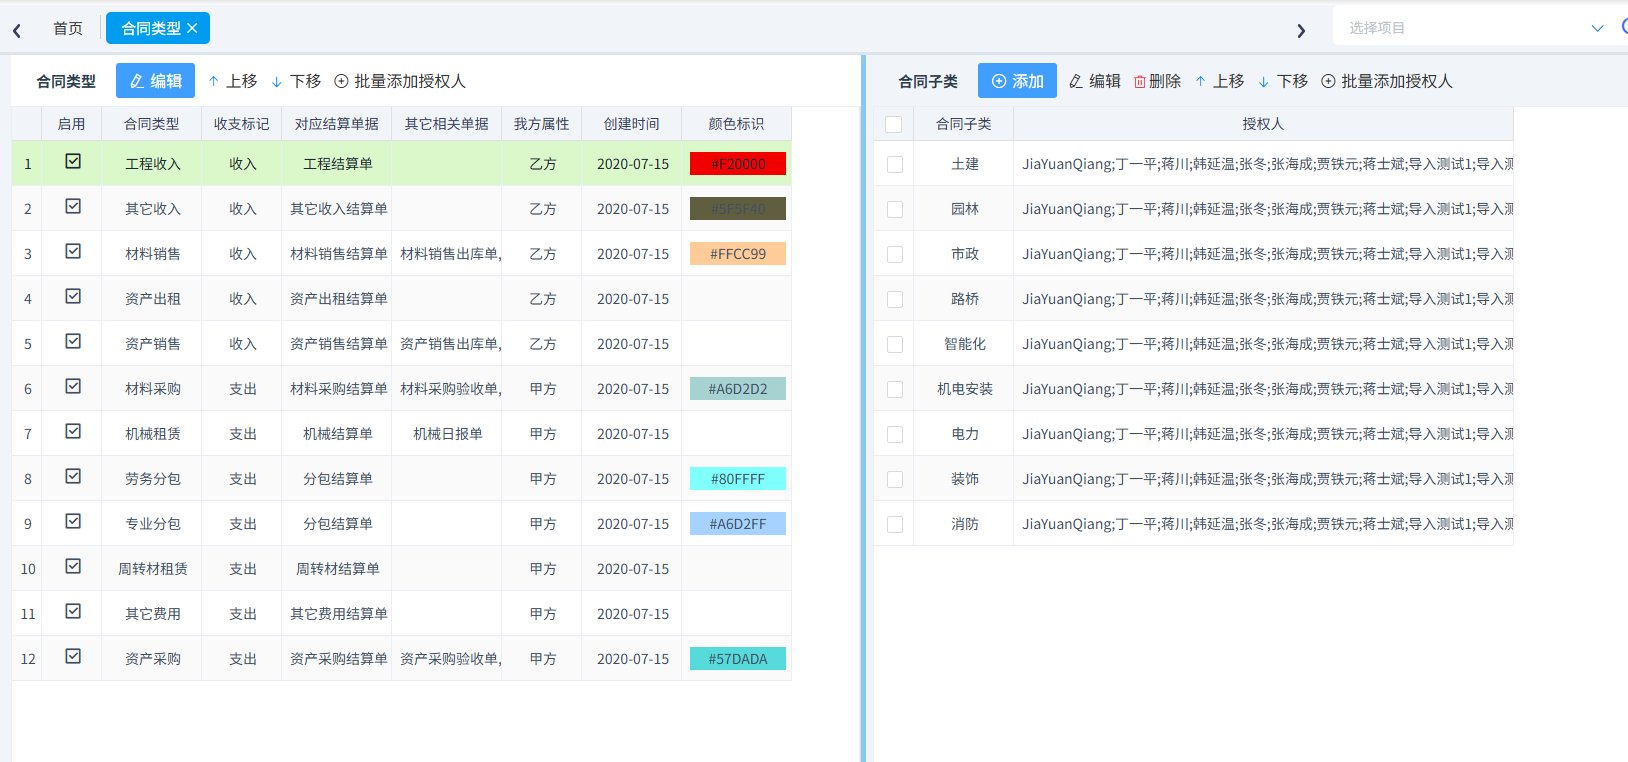
Task: Click the blue 编辑 button in 合同类型 panel
Action: [155, 81]
